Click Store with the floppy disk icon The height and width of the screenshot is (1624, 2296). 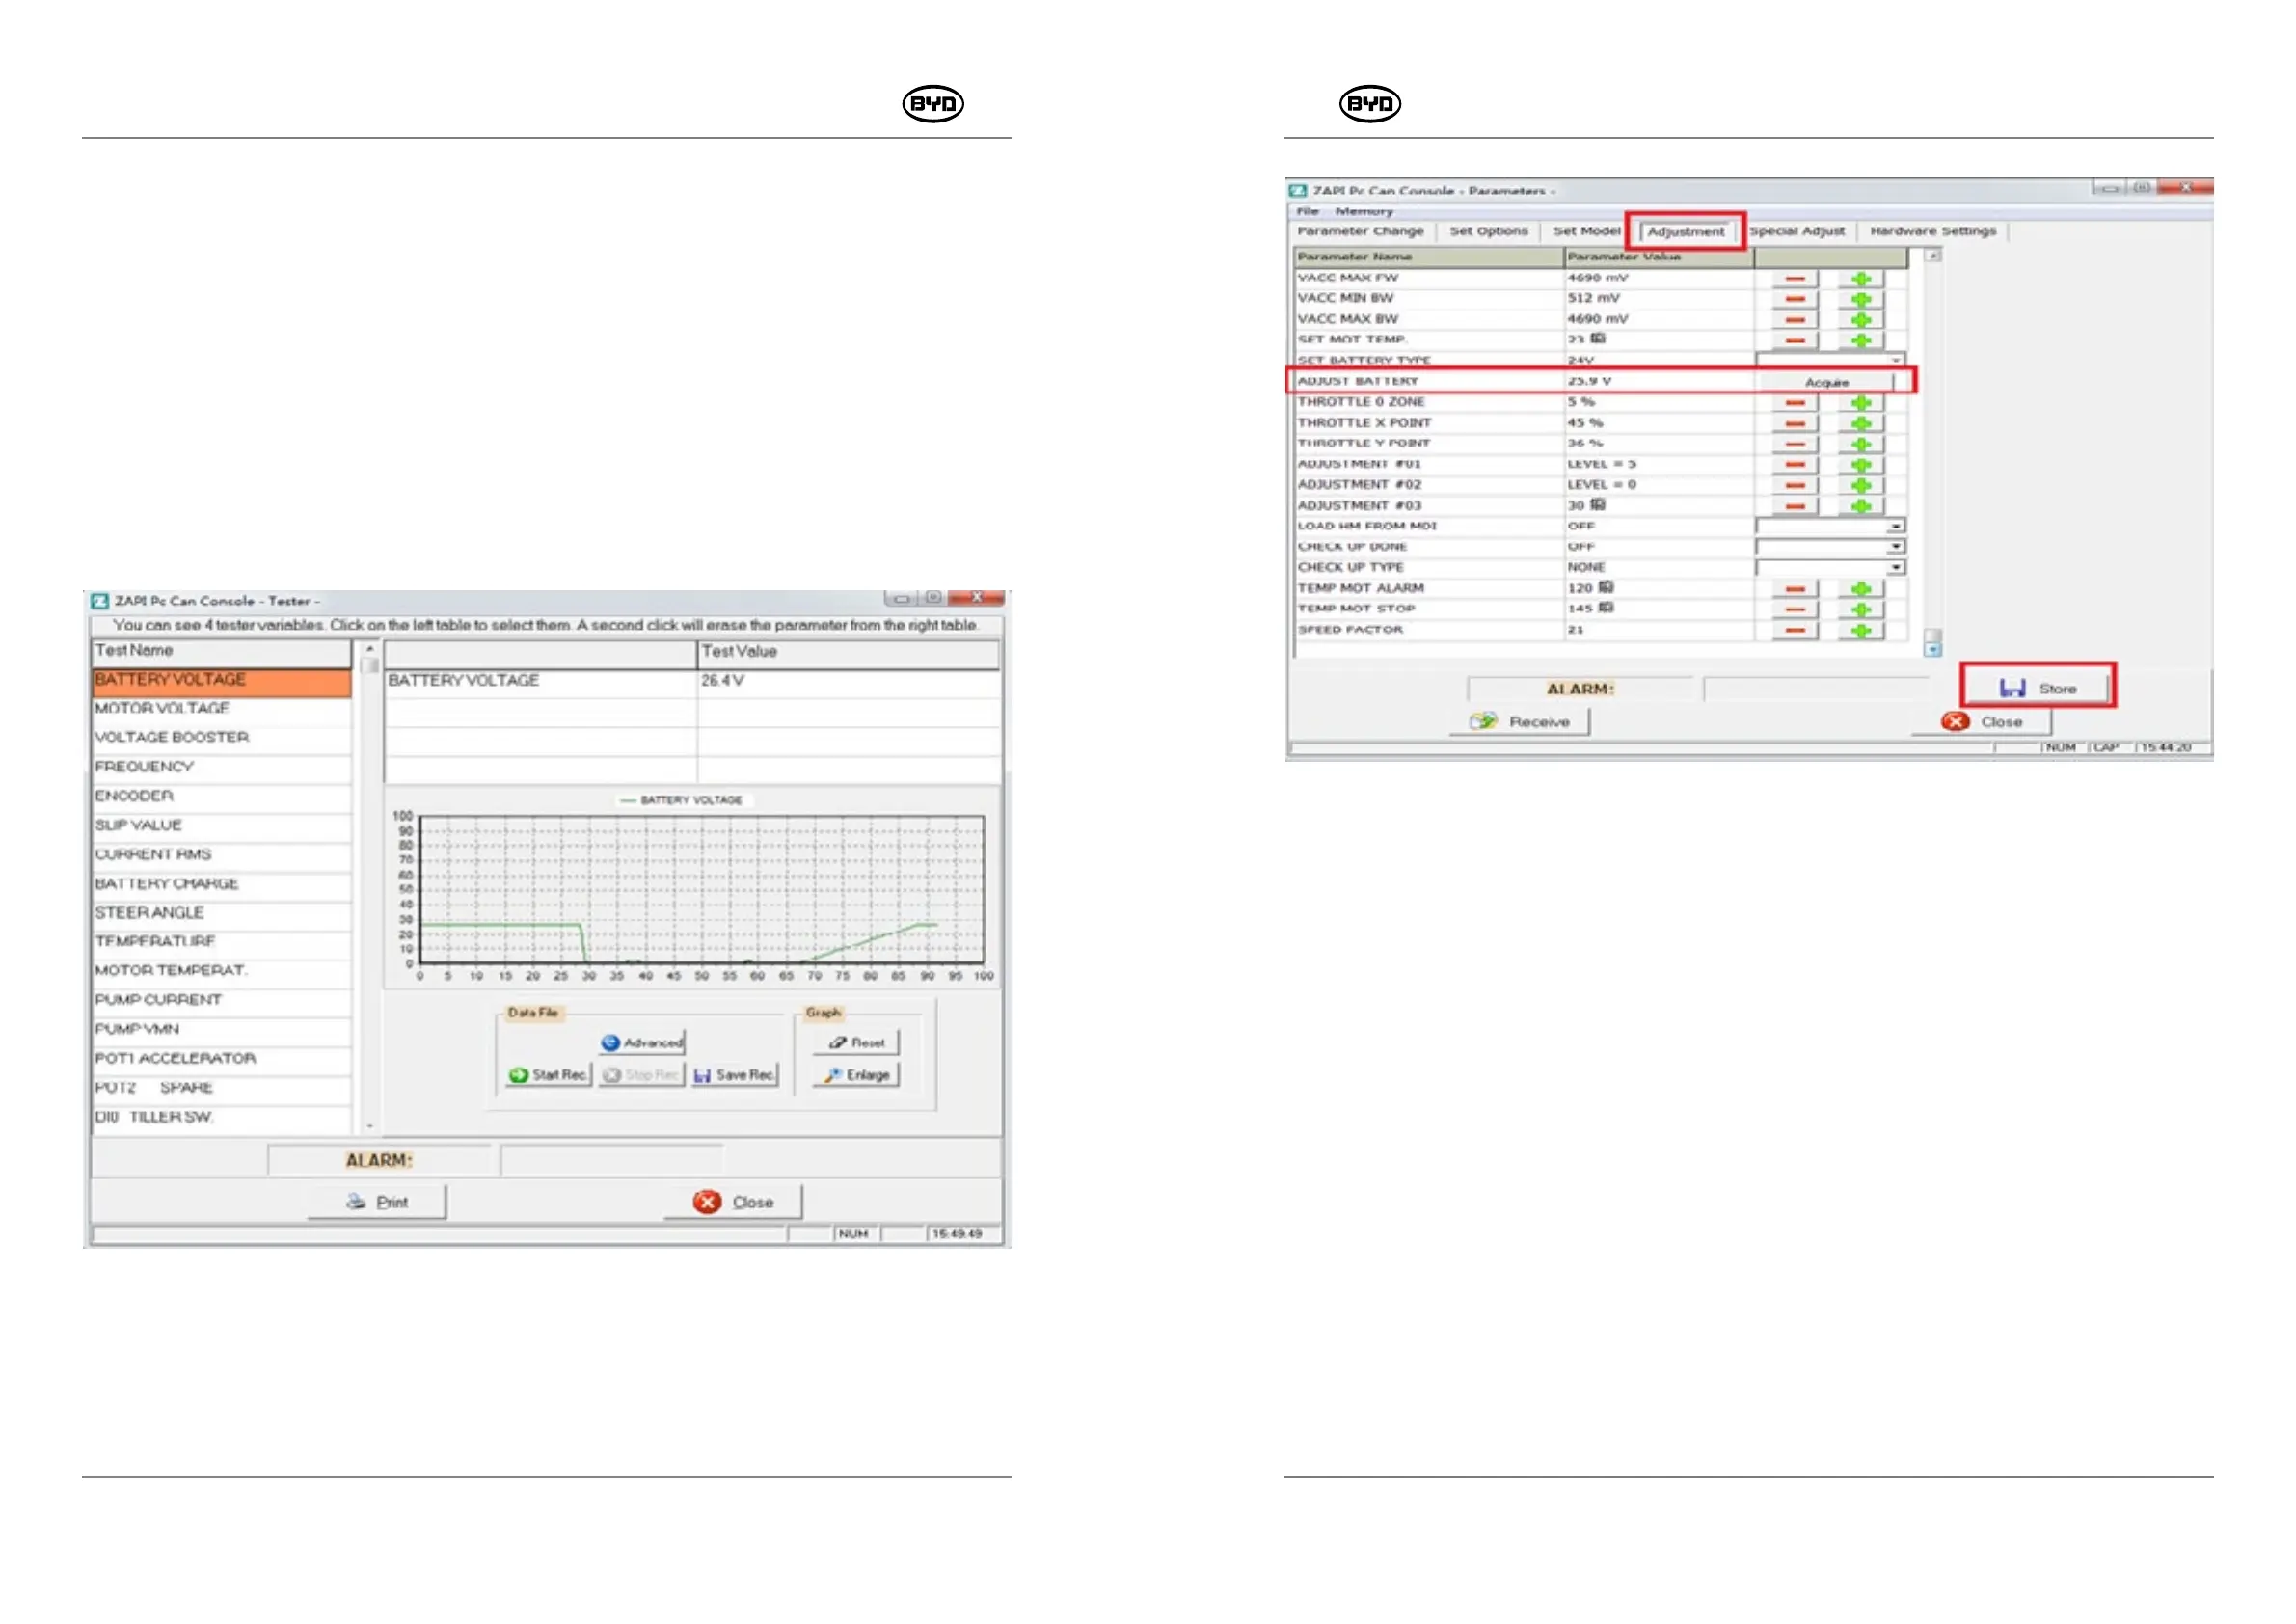2037,688
